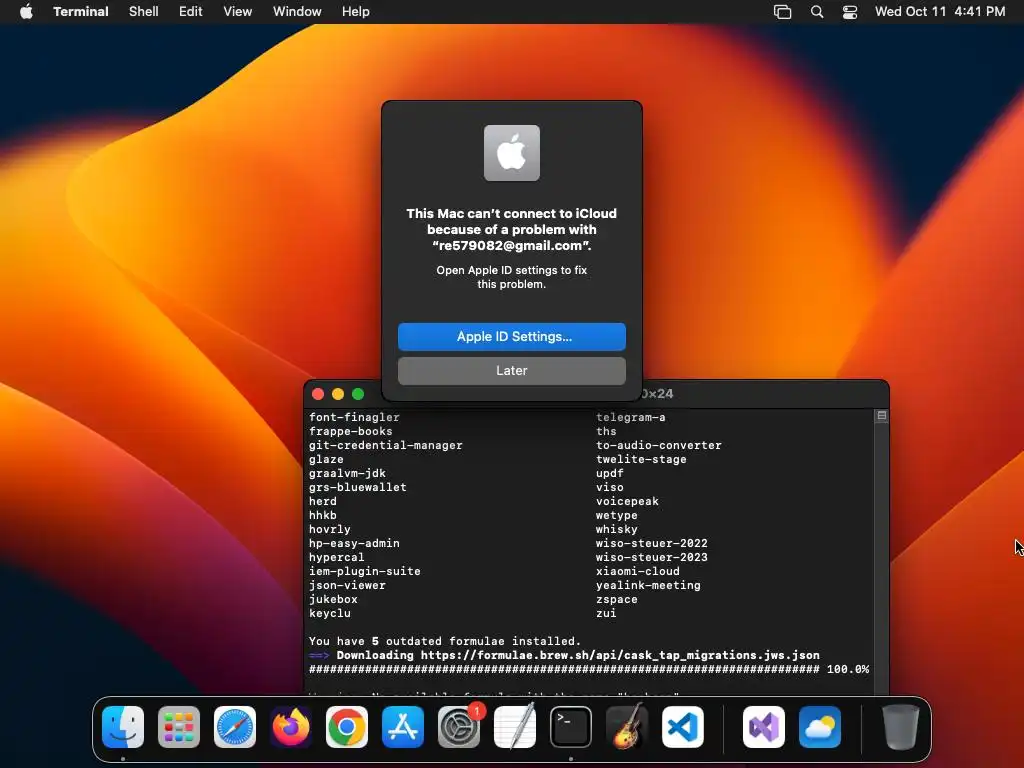Image resolution: width=1024 pixels, height=768 pixels.
Task: Open the Edit menu
Action: 191,12
